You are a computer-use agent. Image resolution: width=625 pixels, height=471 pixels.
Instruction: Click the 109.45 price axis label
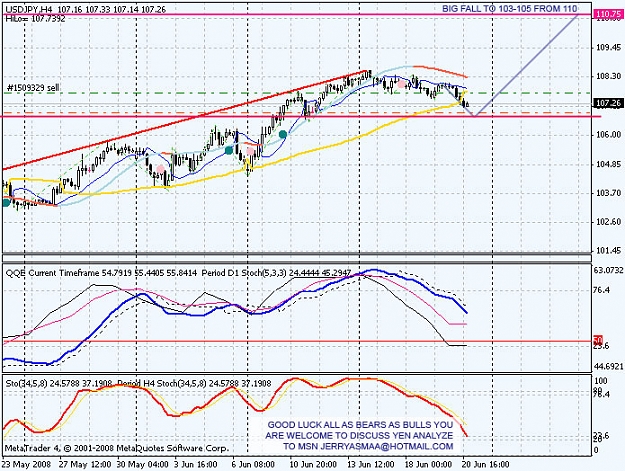608,47
